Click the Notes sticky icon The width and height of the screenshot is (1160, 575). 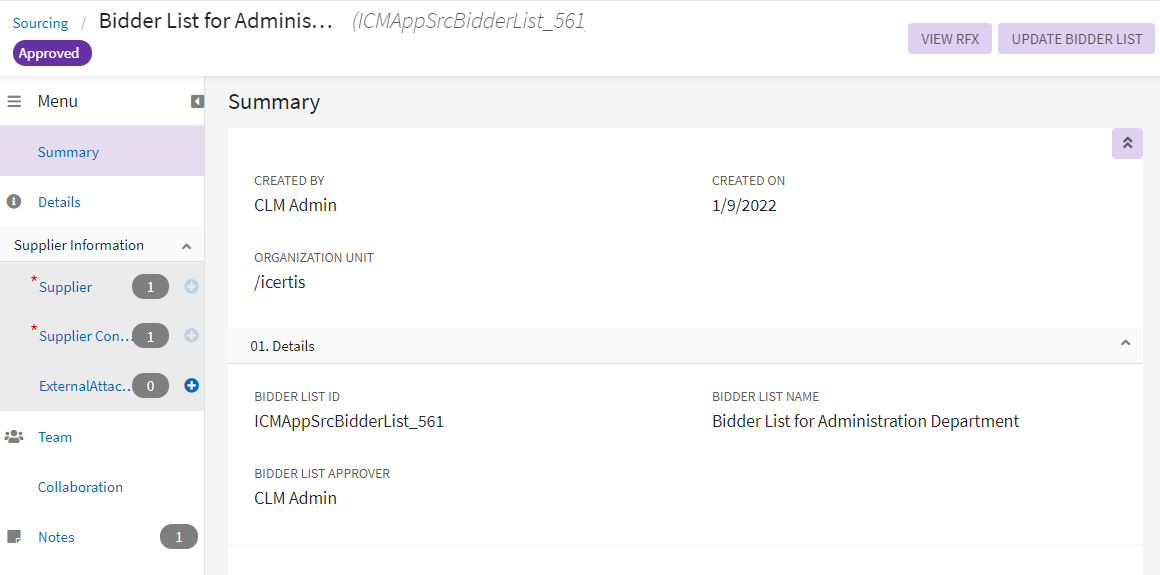(x=14, y=537)
